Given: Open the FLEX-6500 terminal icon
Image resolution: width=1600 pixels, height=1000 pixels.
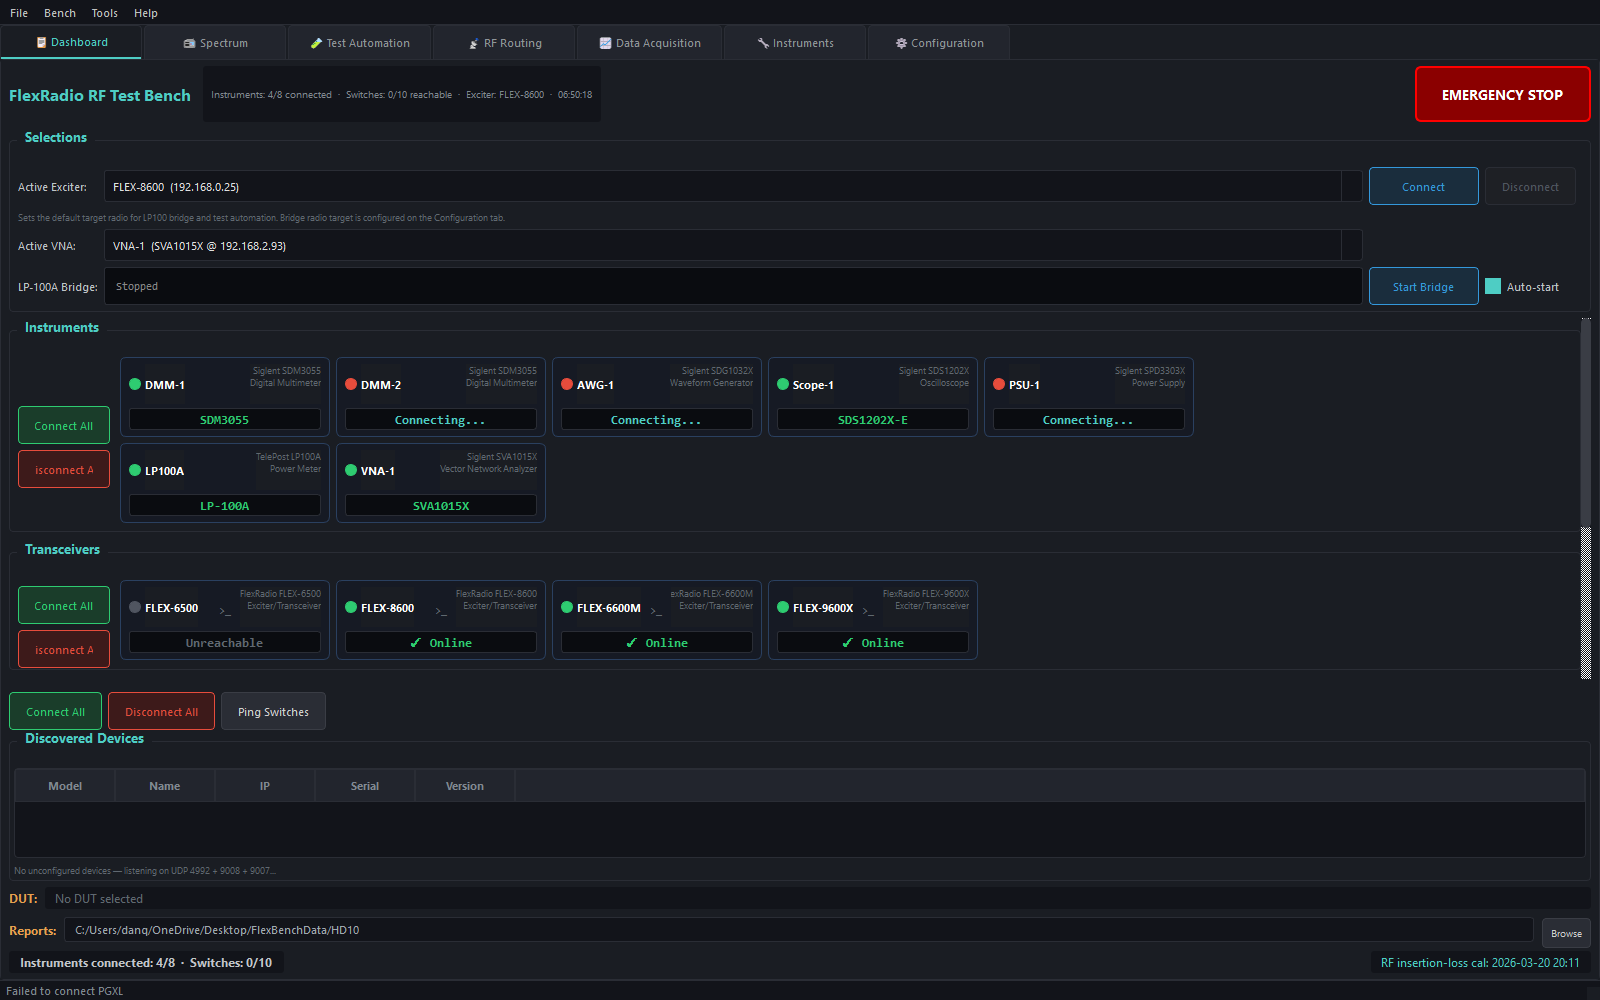Looking at the screenshot, I should click(225, 610).
